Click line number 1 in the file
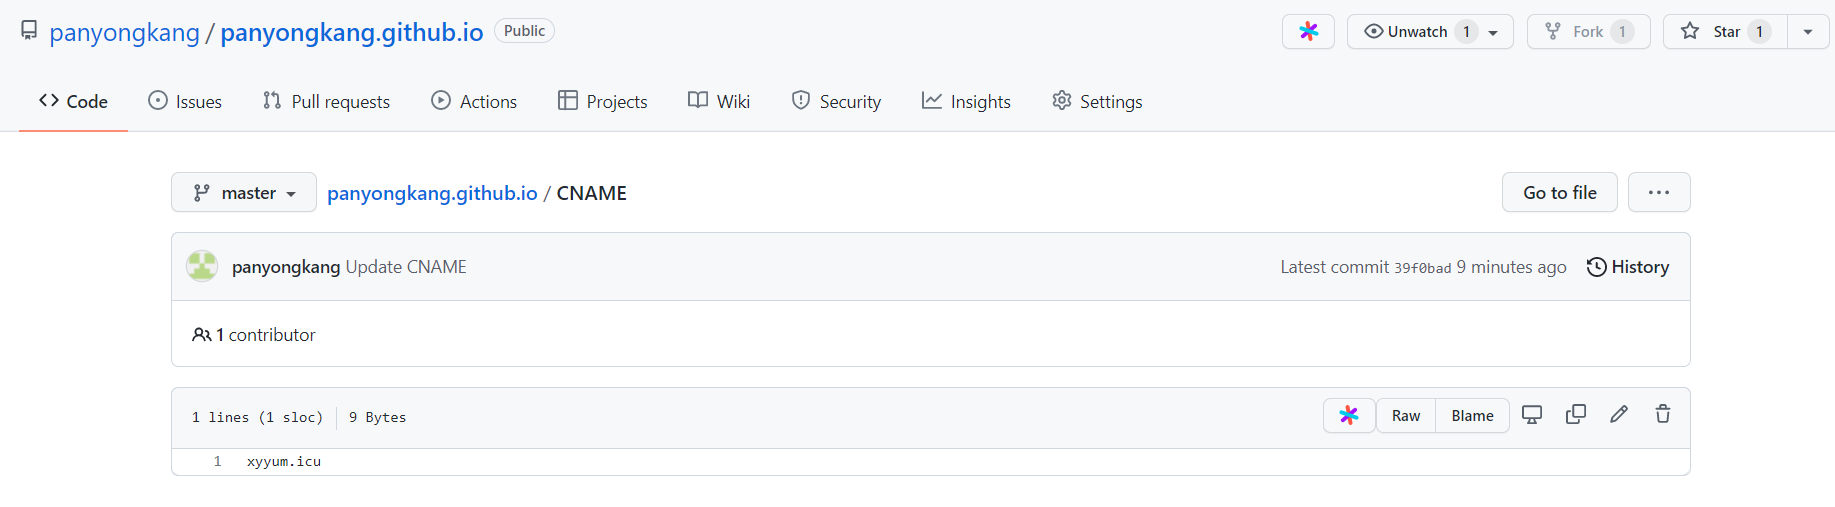 tap(217, 462)
